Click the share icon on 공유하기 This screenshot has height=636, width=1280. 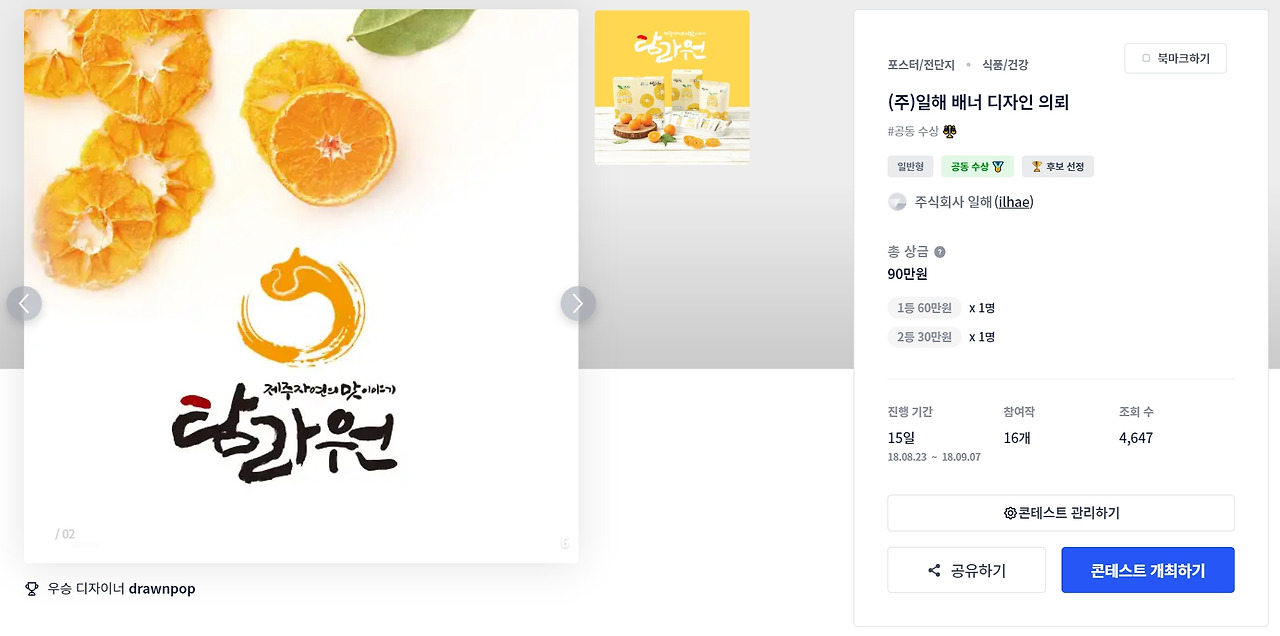934,571
